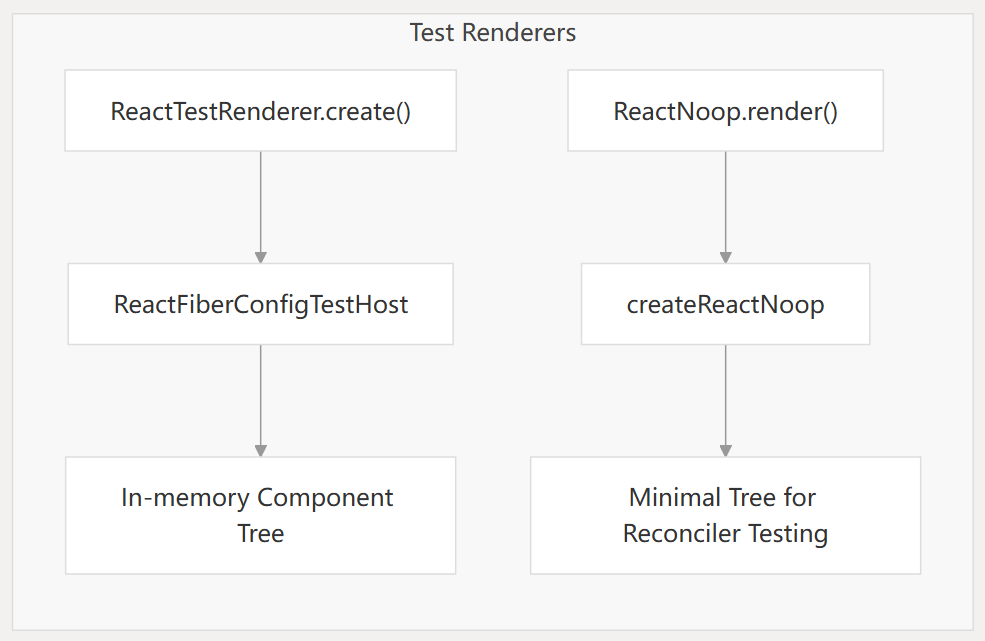The width and height of the screenshot is (985, 641).
Task: Click arrow line from ReactNoop.render() to createReactNoop
Action: click(x=726, y=200)
